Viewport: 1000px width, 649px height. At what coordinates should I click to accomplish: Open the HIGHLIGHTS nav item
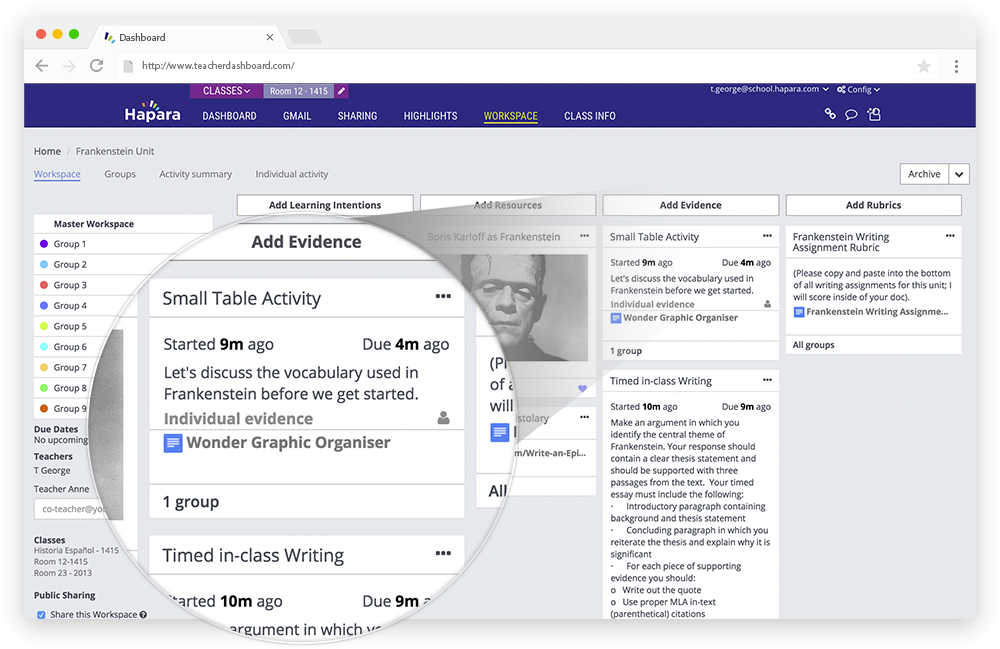click(430, 116)
